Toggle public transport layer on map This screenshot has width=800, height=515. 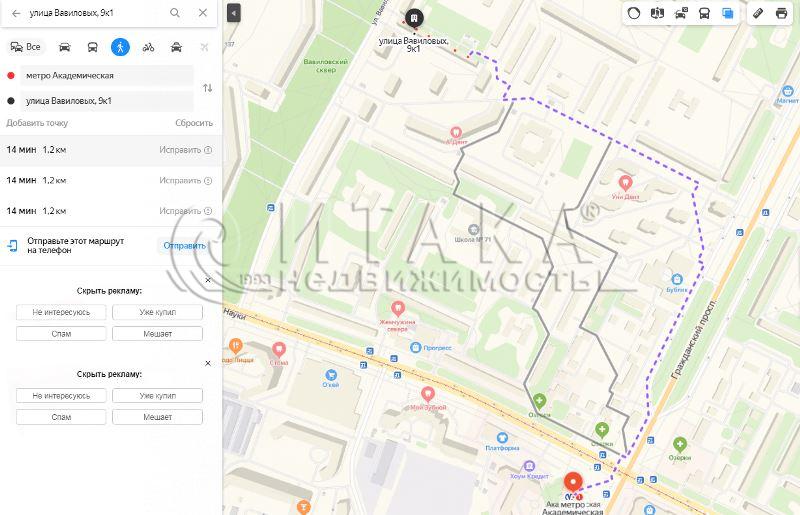704,14
